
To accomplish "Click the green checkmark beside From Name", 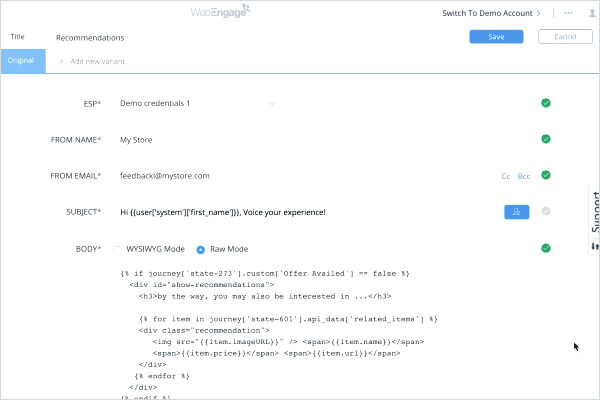I will tap(545, 139).
